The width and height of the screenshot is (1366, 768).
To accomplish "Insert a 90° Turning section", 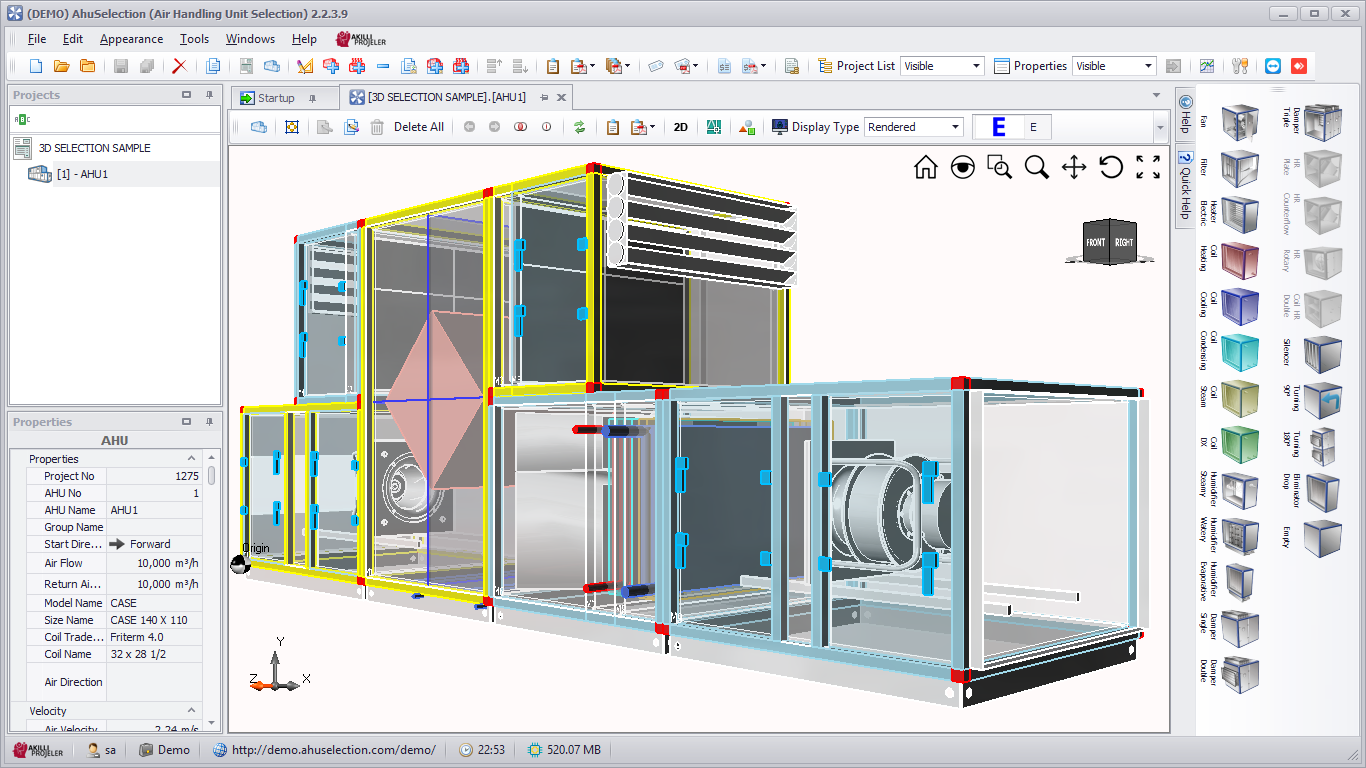I will pos(1322,399).
